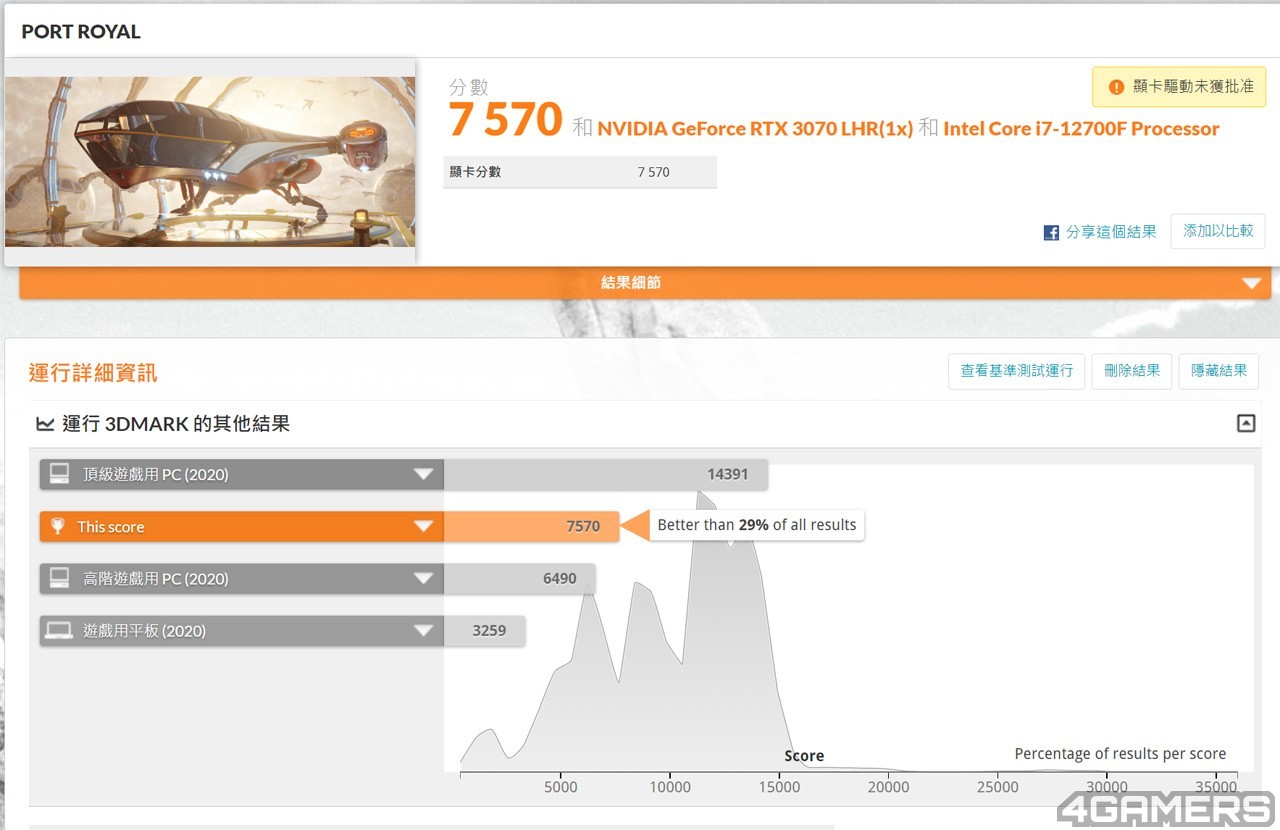Click the chart icon beside 運行 3DMARK 的其他結果

pyautogui.click(x=45, y=424)
